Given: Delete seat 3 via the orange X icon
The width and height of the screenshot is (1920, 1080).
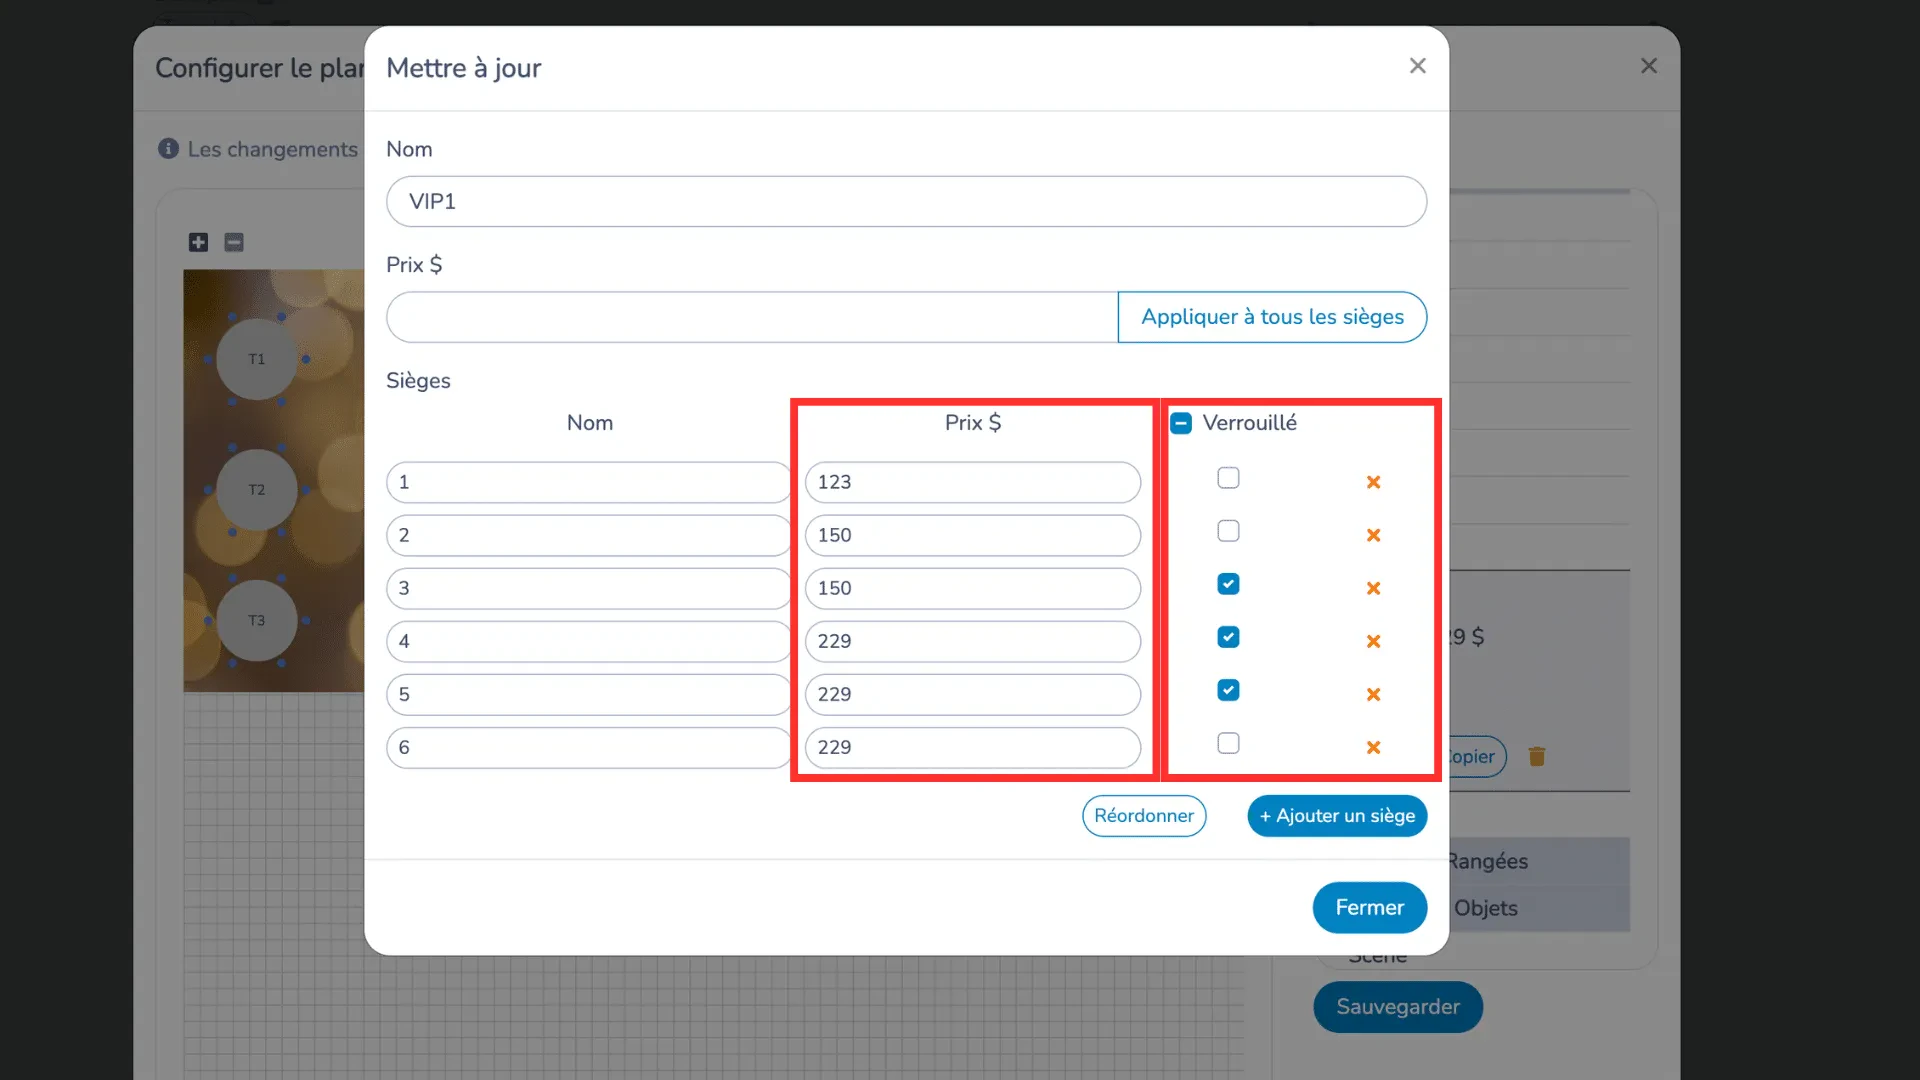Looking at the screenshot, I should (1373, 588).
